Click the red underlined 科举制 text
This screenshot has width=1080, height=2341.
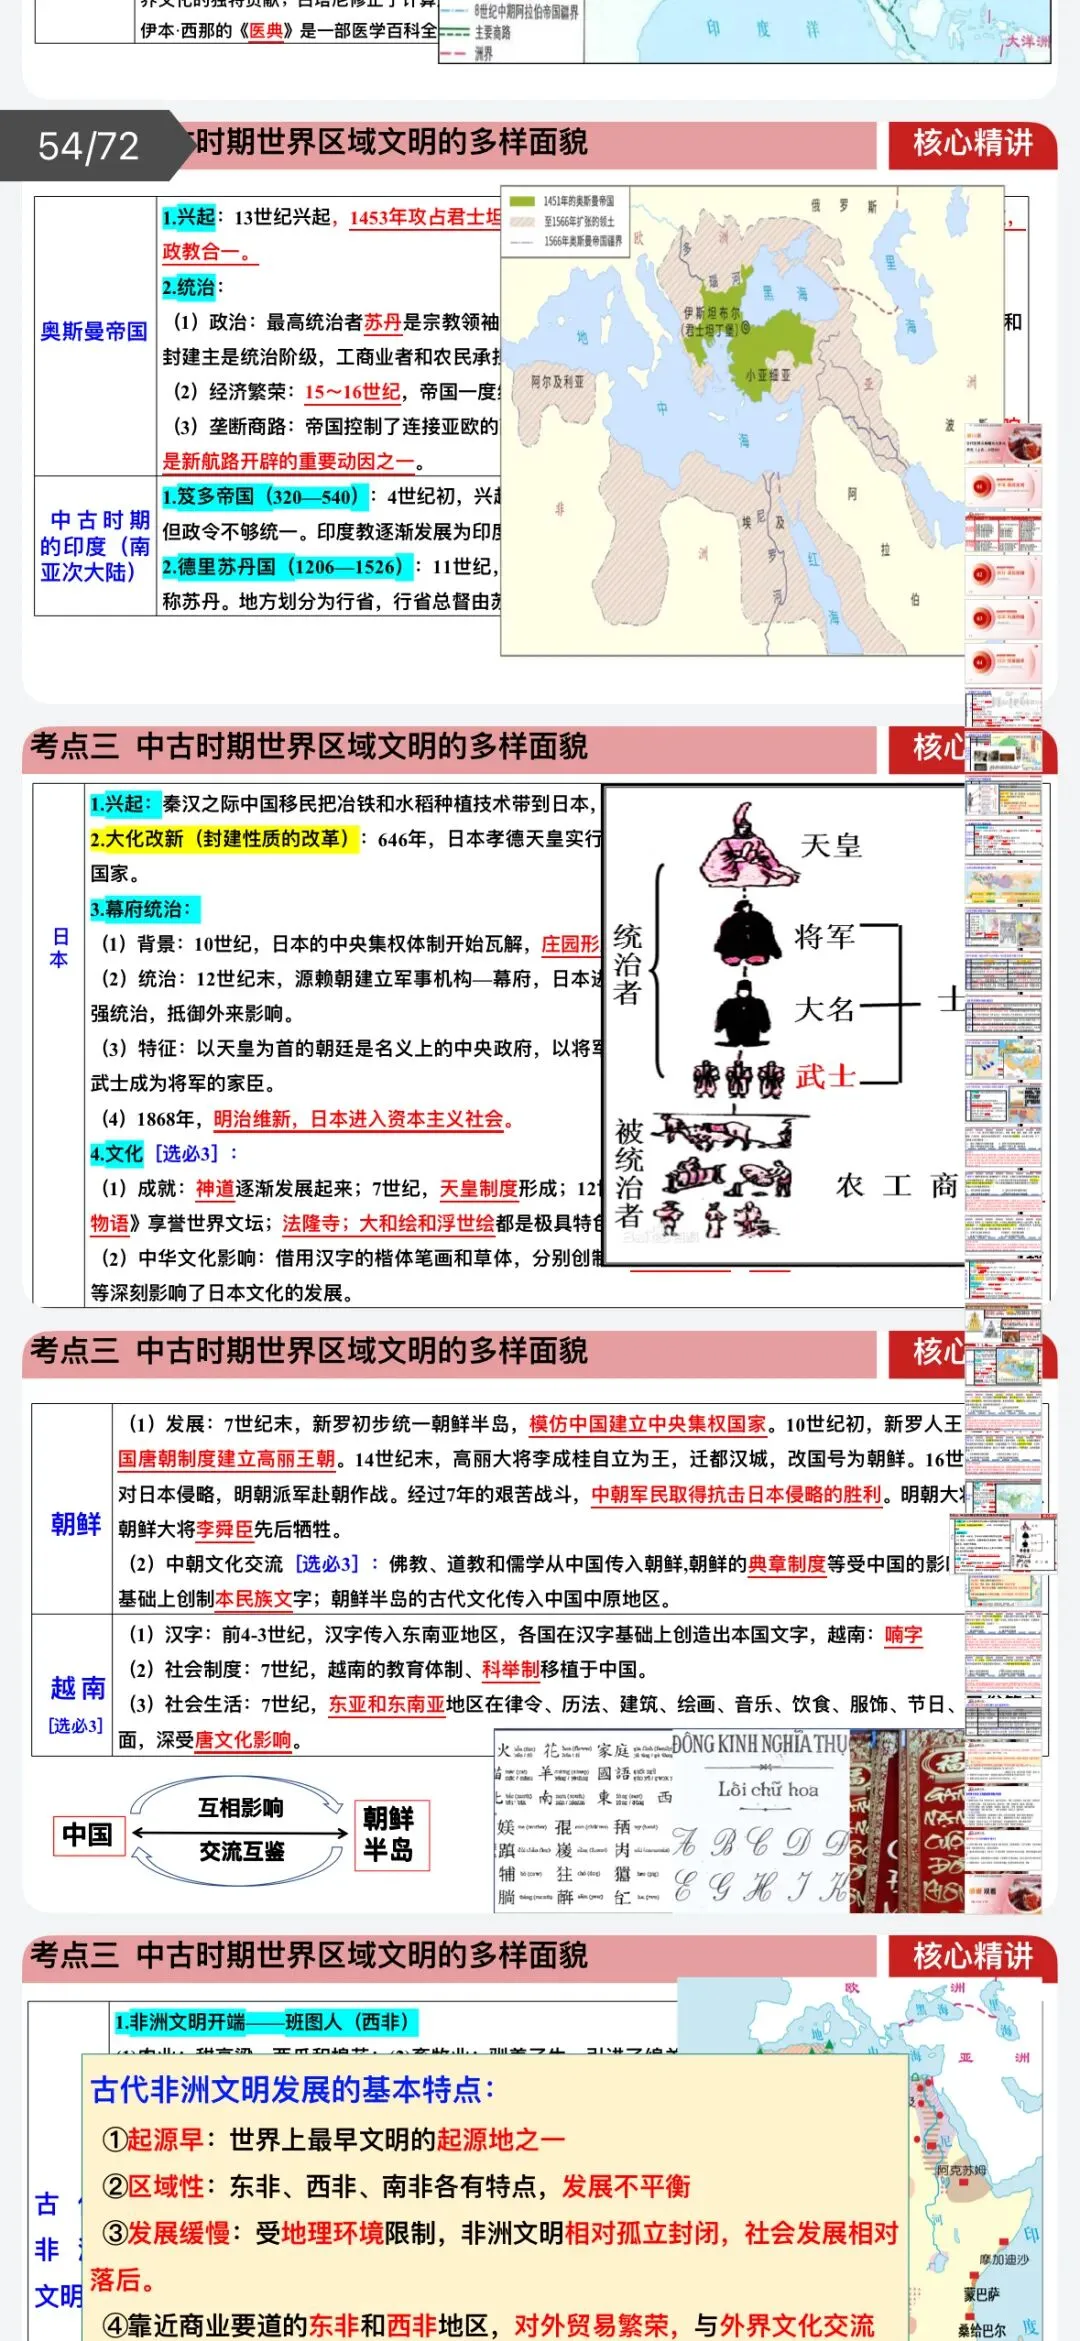[510, 1669]
